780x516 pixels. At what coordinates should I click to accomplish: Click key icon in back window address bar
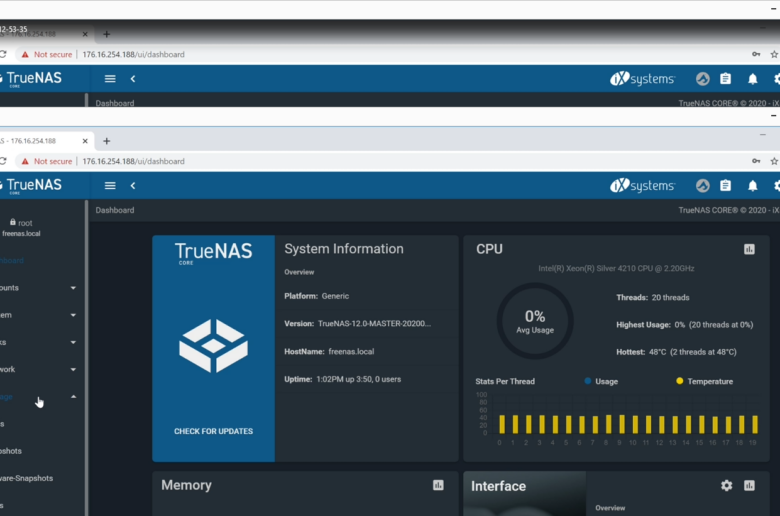coord(756,54)
